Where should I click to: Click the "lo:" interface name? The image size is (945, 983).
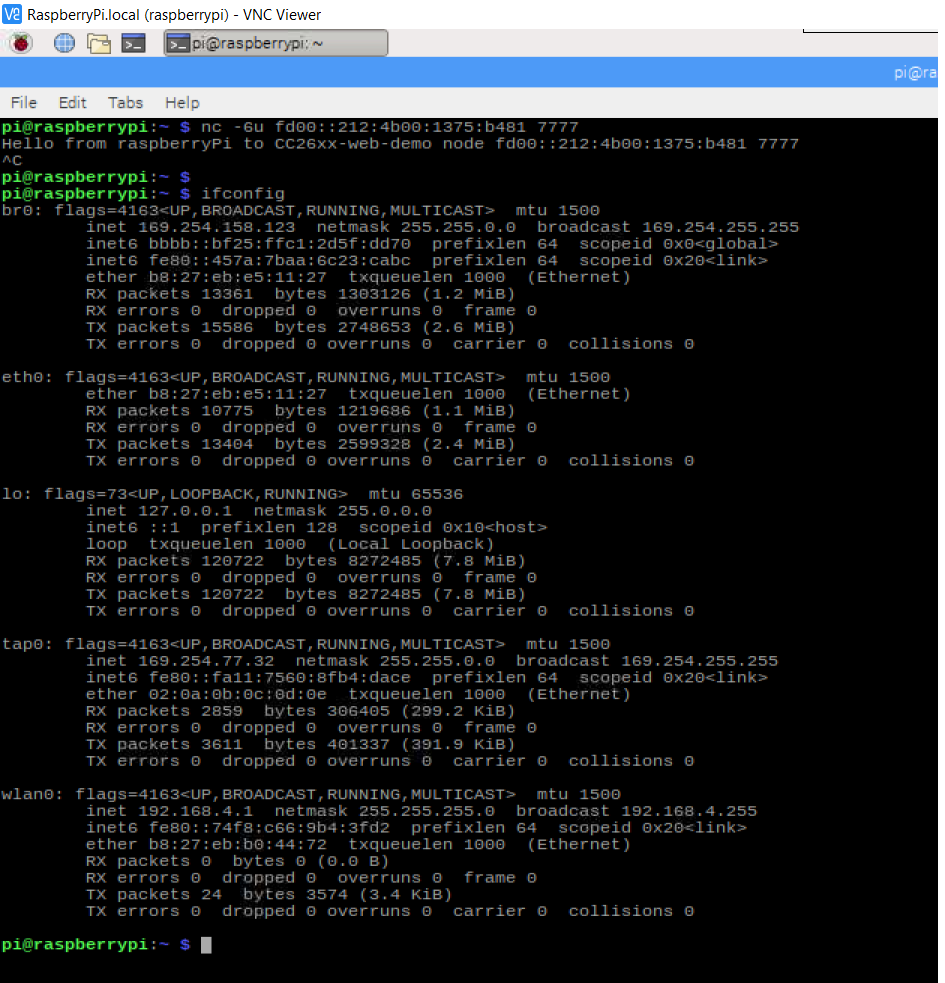point(16,494)
